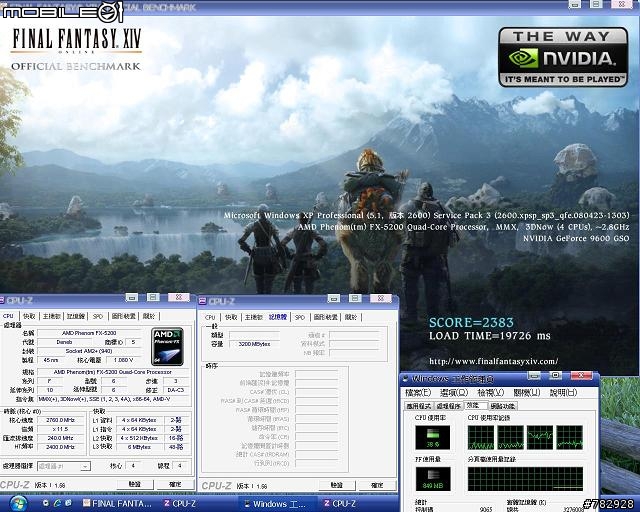Click the 2400.0 MHz HT link field
The height and width of the screenshot is (512, 640).
pos(60,447)
